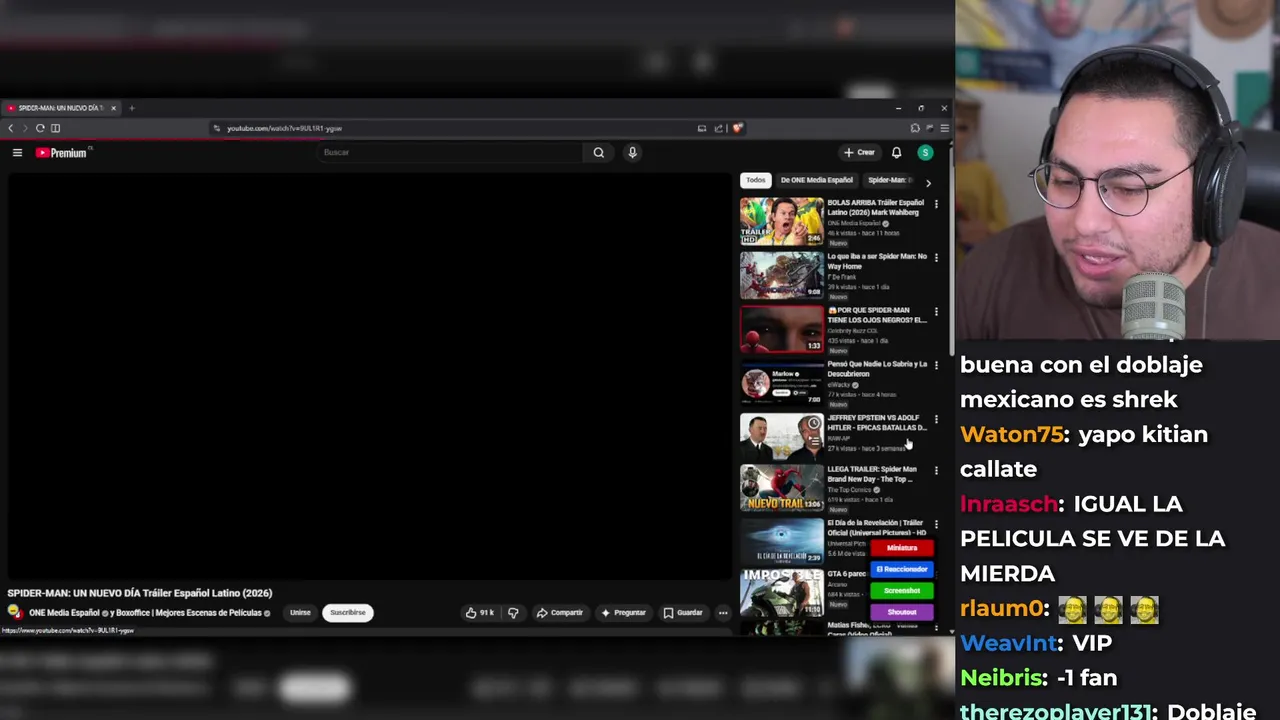Click the Buscar search input field
Screen dimensions: 1280x720
pos(450,153)
